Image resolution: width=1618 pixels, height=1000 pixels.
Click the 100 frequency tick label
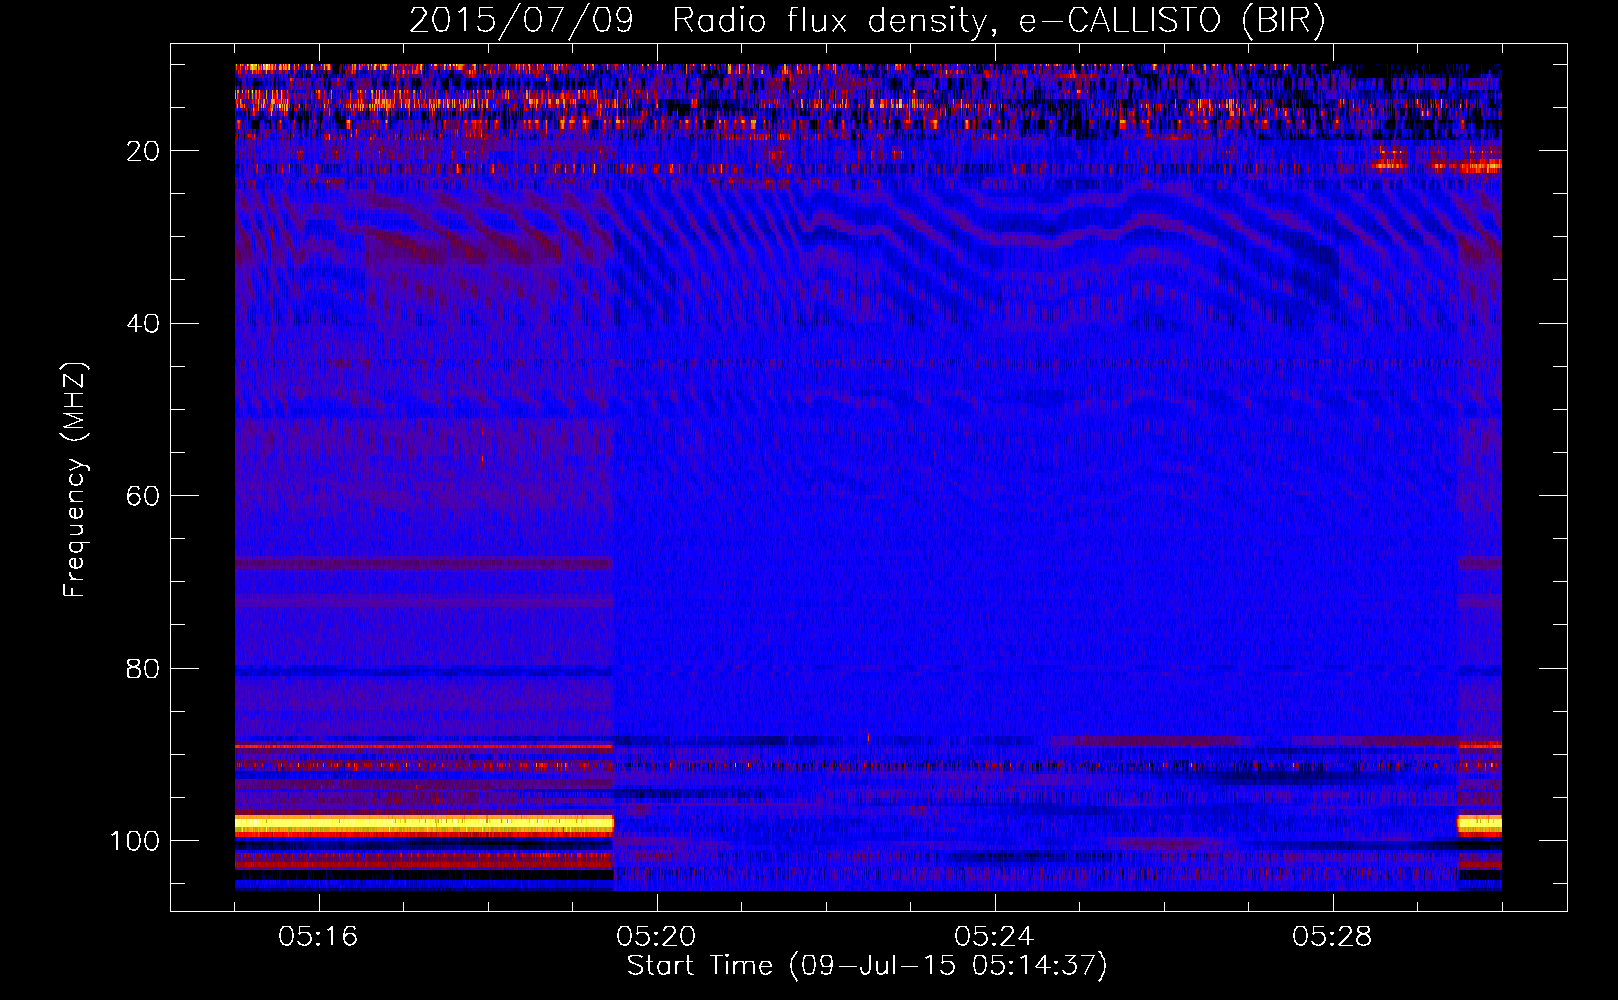coord(135,841)
